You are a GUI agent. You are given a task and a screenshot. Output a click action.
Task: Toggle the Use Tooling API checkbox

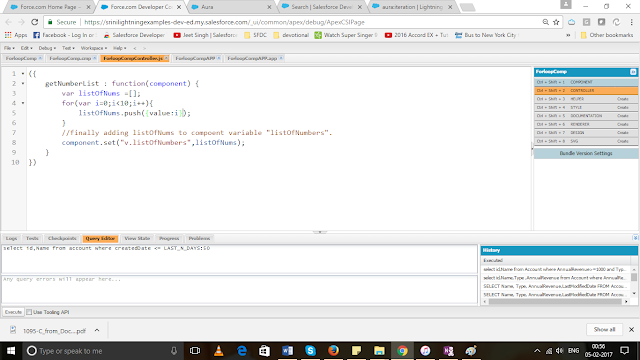click(x=29, y=312)
